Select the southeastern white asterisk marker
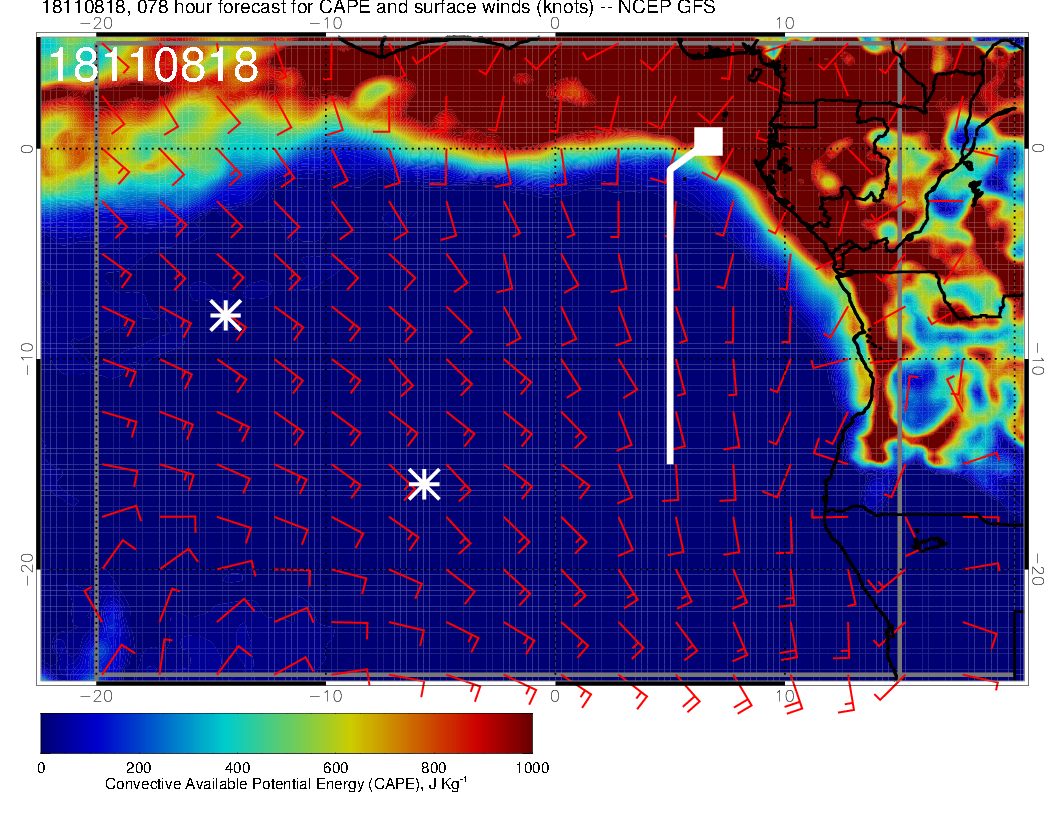Screen dimensions: 1056x816 coord(424,484)
